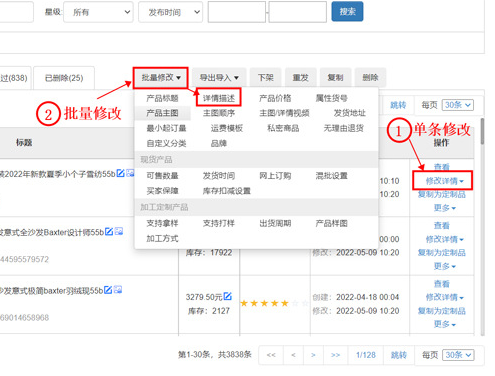Select 无理由退货 menu item
Screen dimensions: 495x376
[343, 128]
